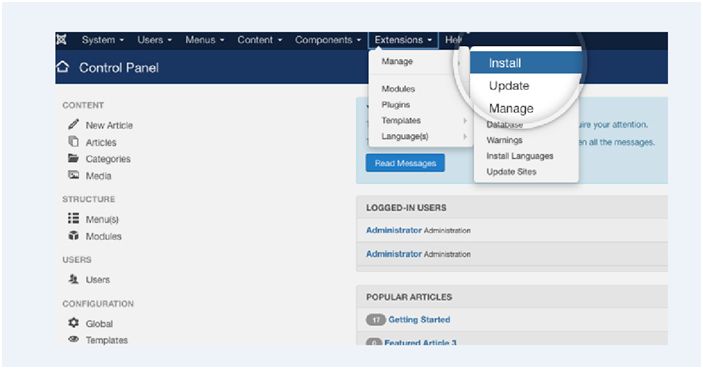Click the Articles pages icon
703x369 pixels.
[74, 142]
